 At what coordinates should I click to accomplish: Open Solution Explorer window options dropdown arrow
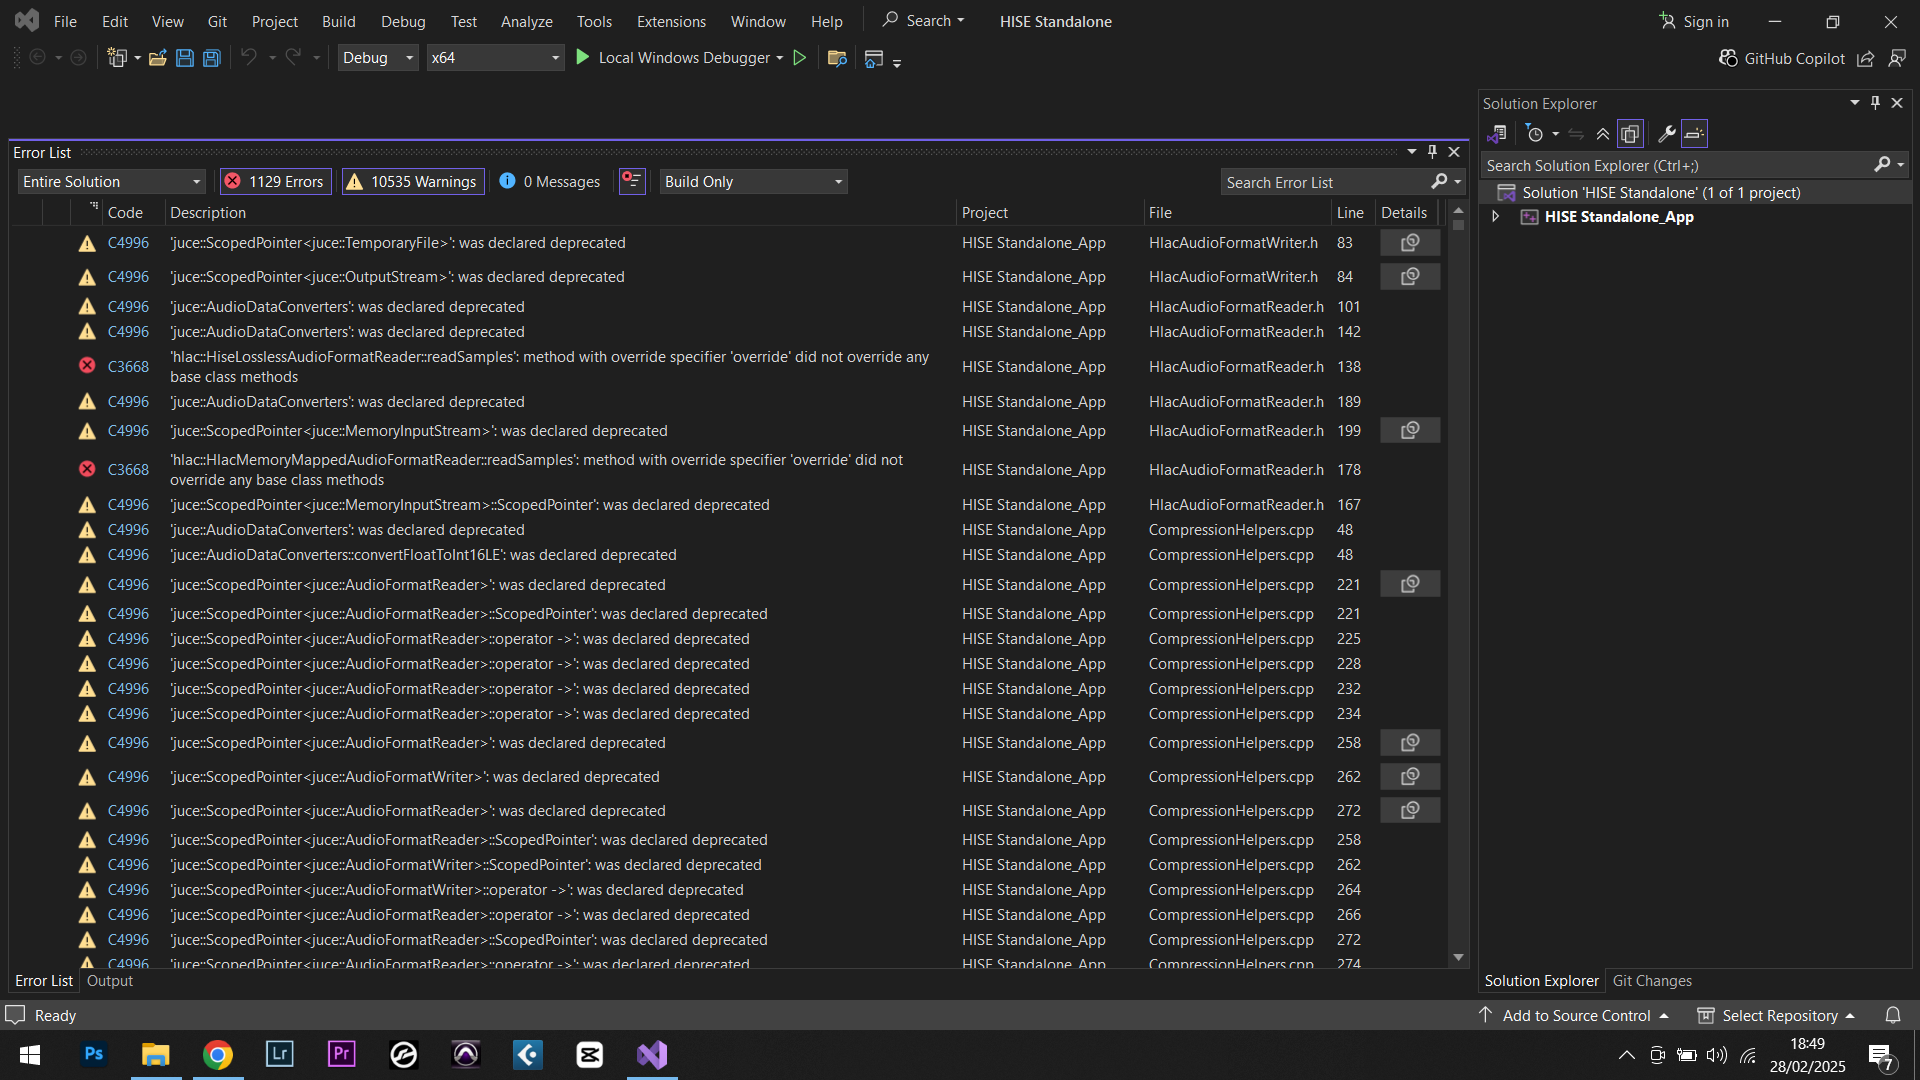[1855, 103]
